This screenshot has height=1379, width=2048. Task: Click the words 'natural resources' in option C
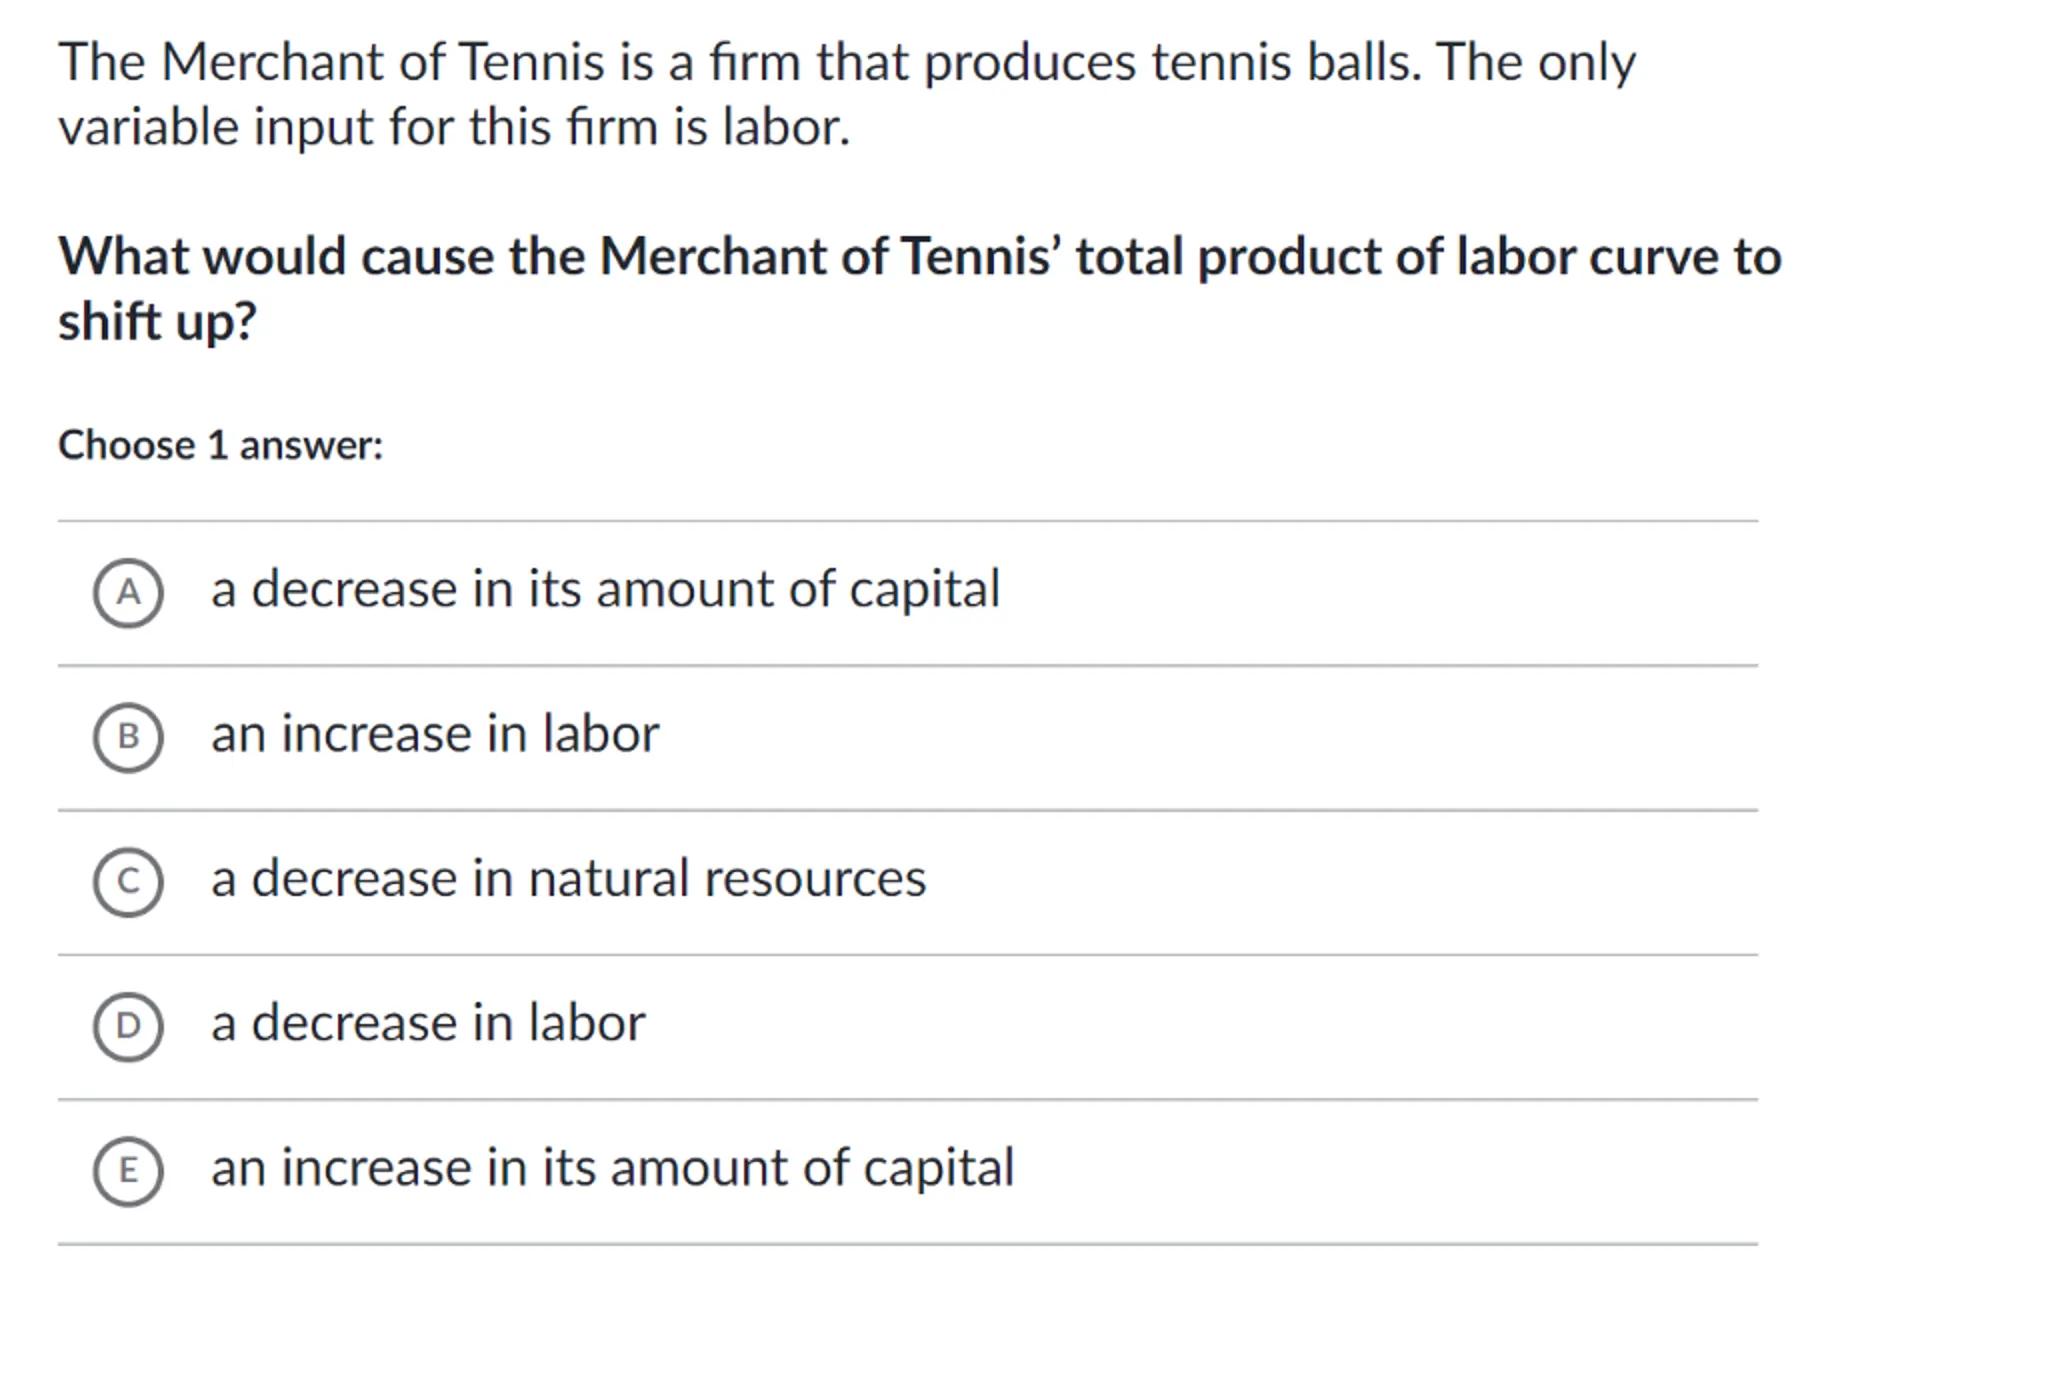click(727, 879)
